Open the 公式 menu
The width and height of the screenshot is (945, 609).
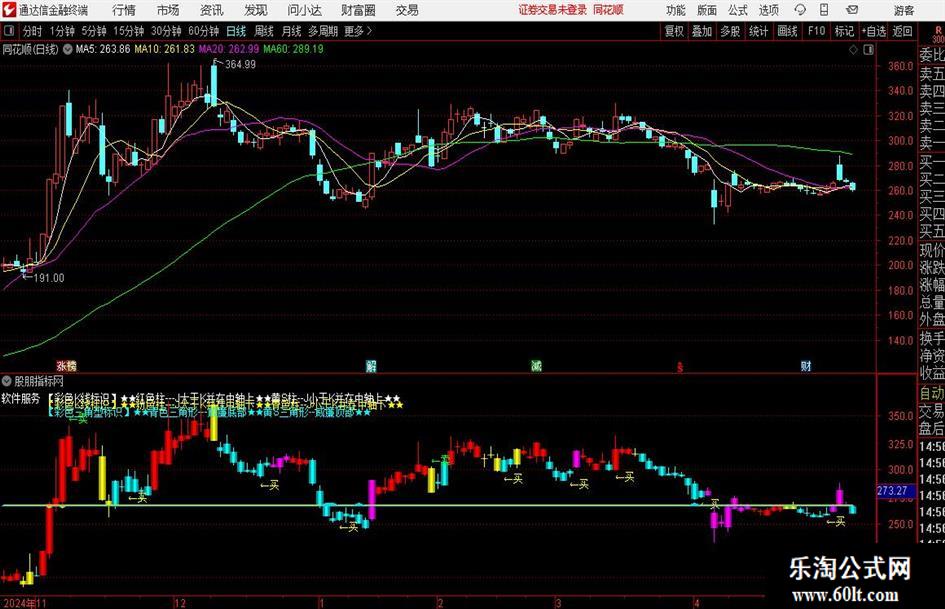(738, 10)
